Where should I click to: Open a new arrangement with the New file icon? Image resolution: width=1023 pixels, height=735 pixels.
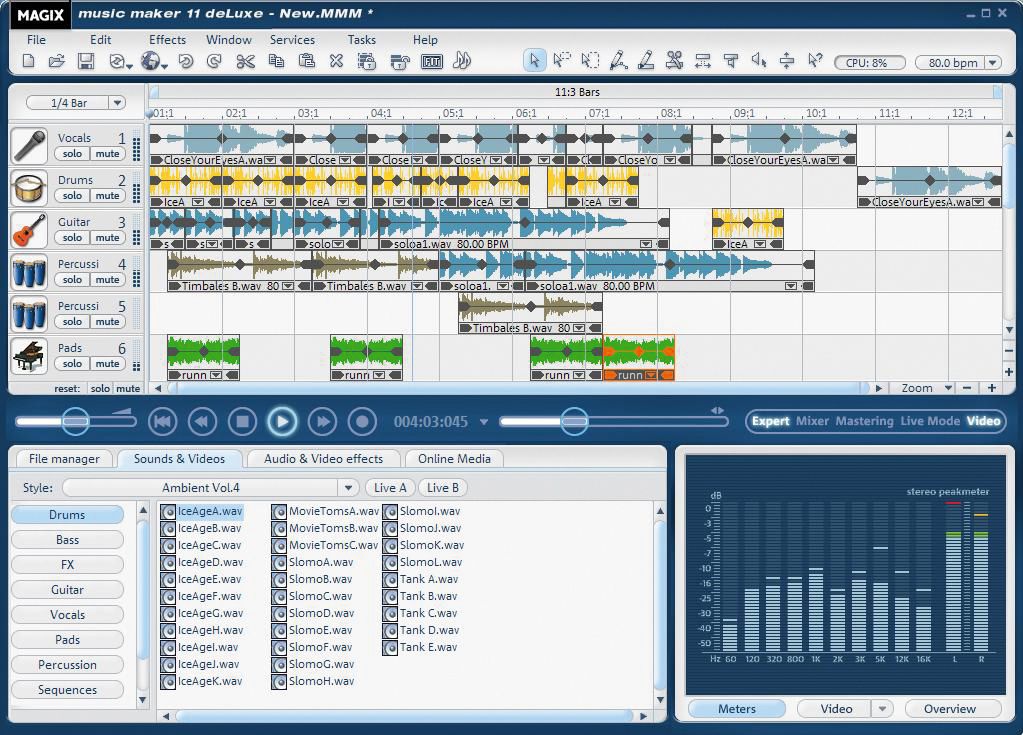28,61
